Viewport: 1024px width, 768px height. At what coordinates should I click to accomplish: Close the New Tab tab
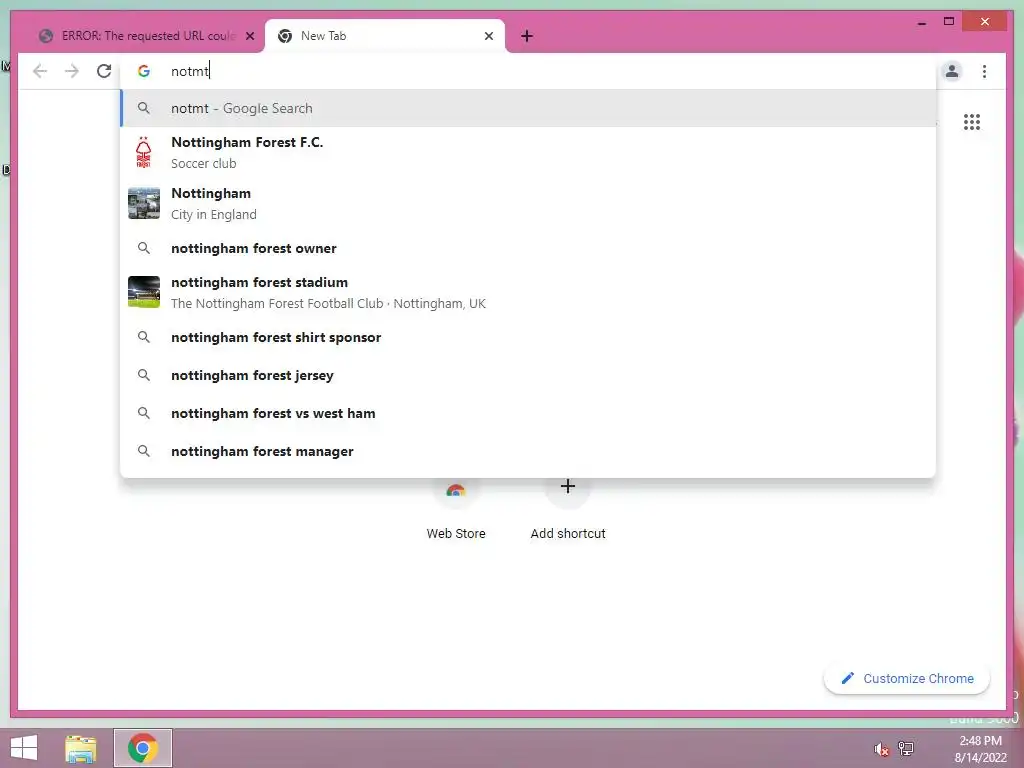488,37
